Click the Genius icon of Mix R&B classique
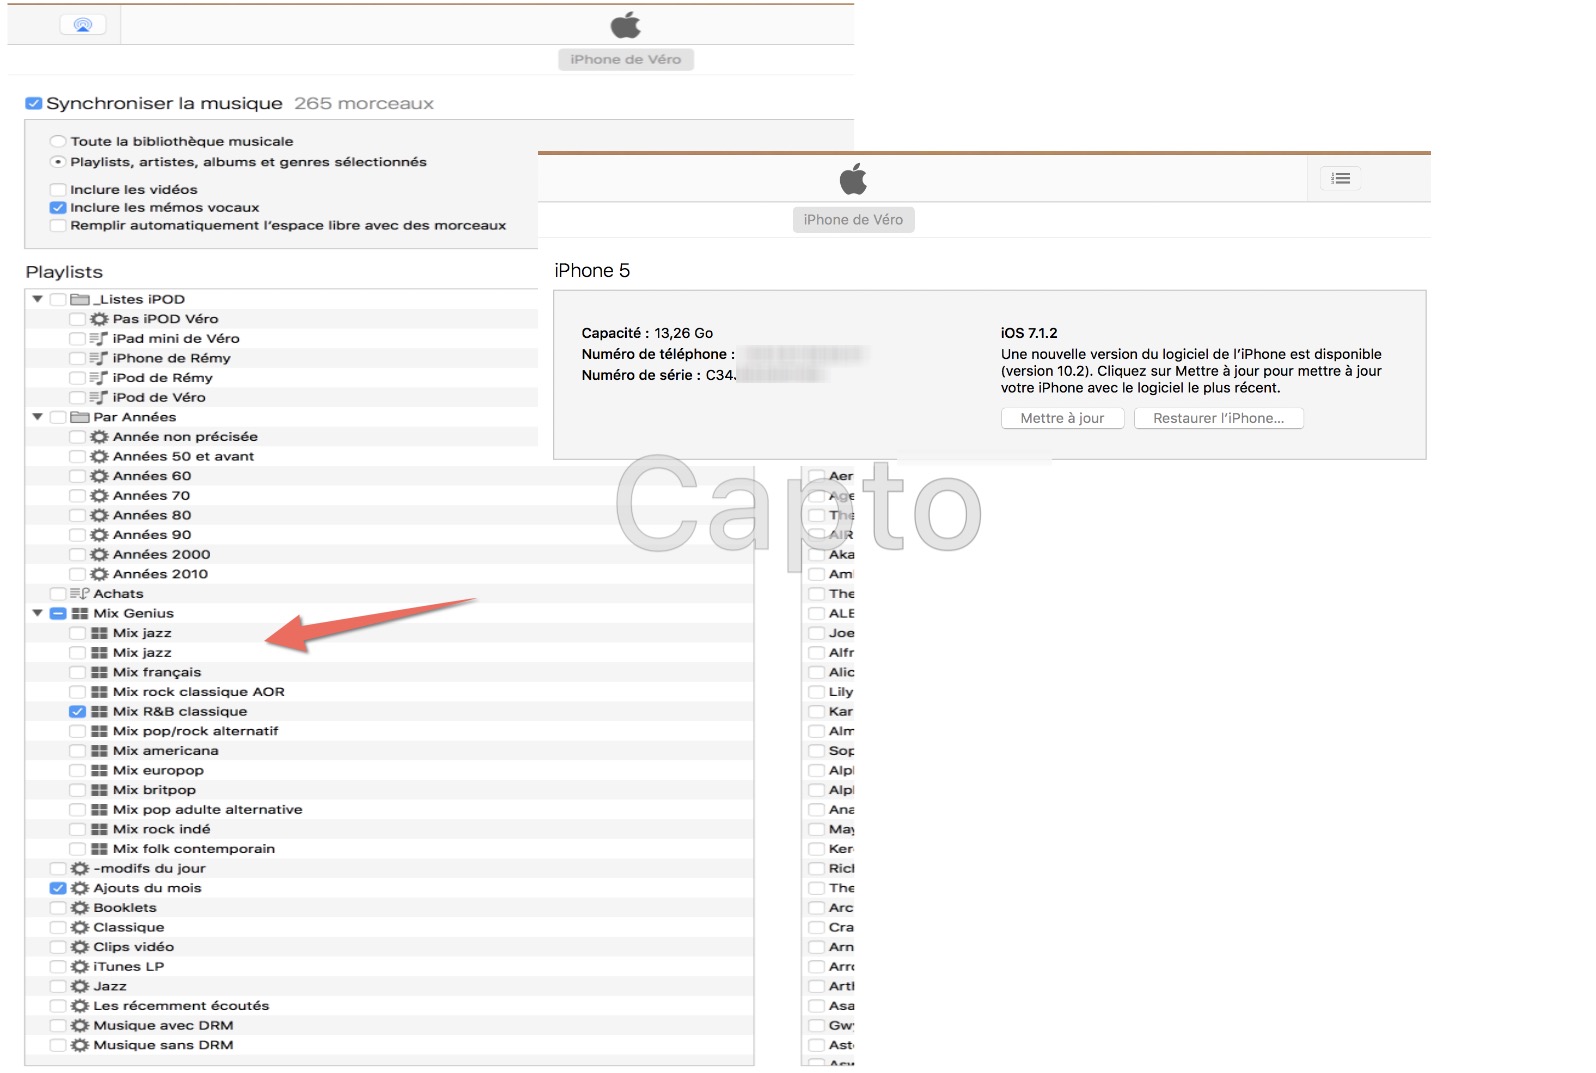This screenshot has height=1073, width=1596. click(x=99, y=711)
